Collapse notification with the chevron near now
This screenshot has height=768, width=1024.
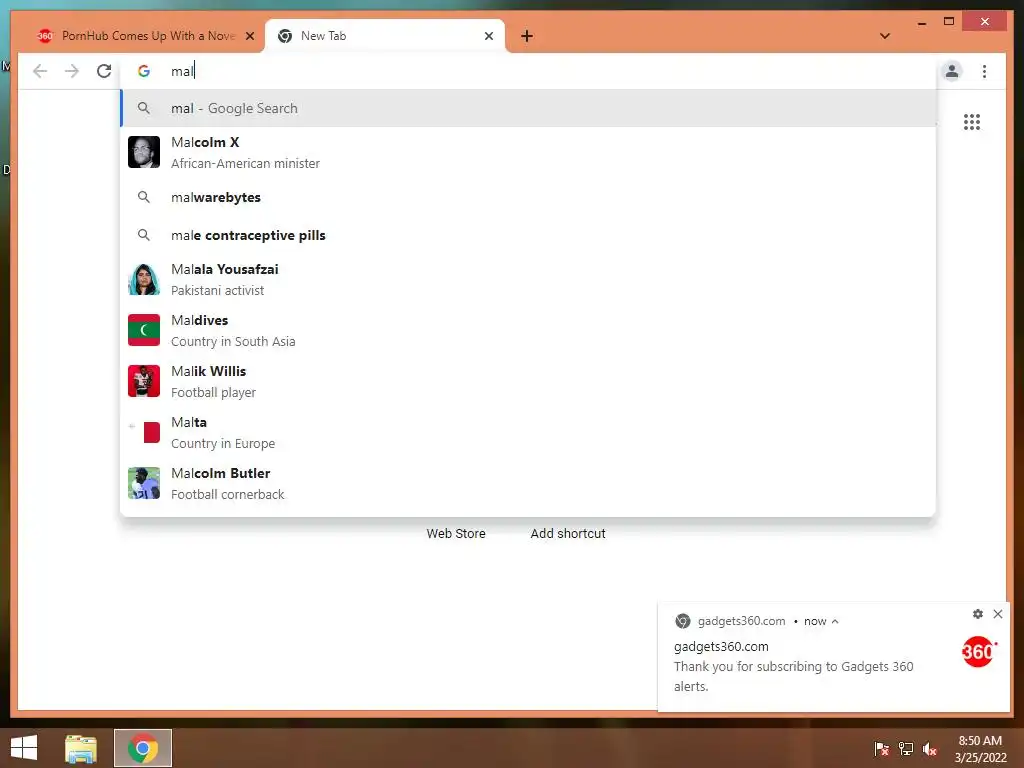pyautogui.click(x=835, y=622)
